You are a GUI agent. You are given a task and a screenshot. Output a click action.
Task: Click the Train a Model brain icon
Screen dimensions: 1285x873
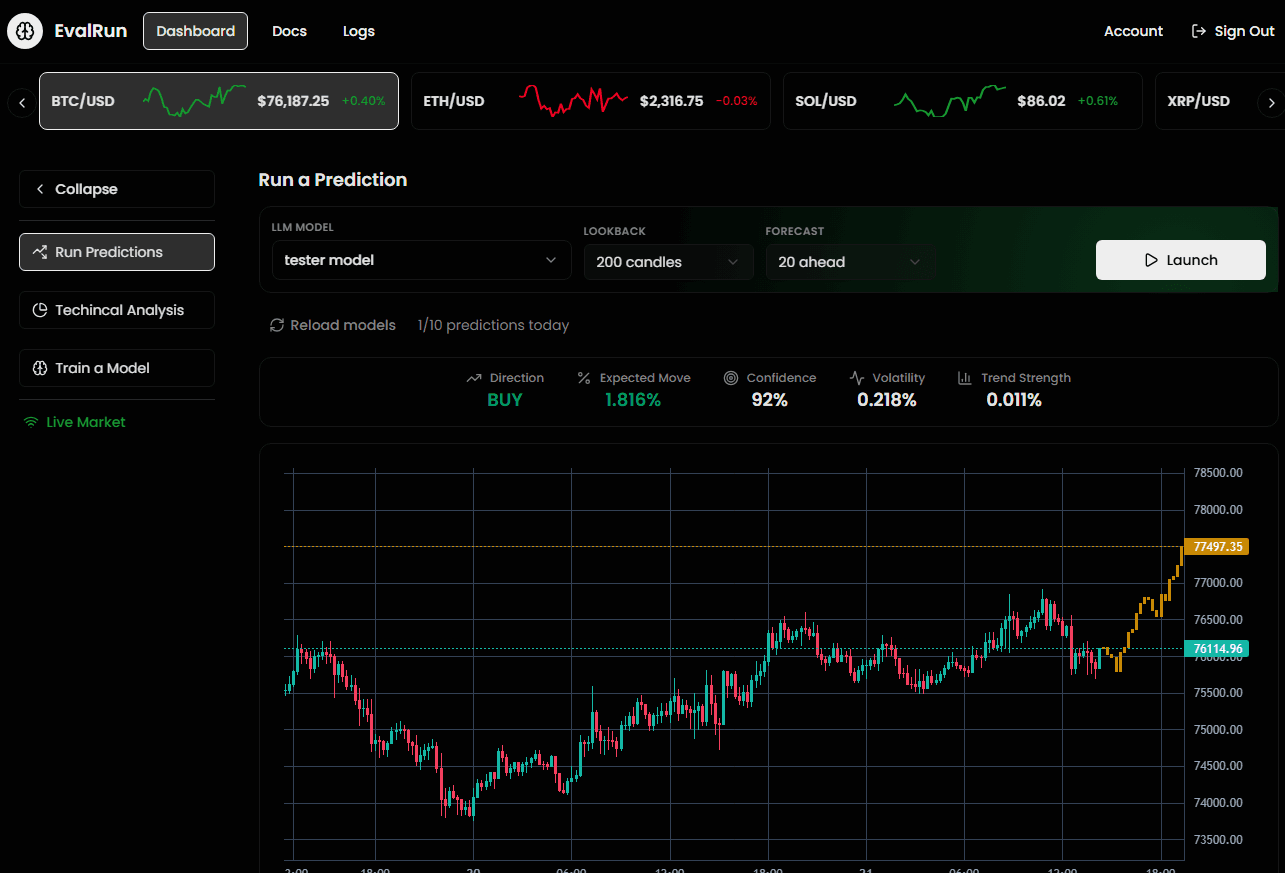(x=40, y=368)
